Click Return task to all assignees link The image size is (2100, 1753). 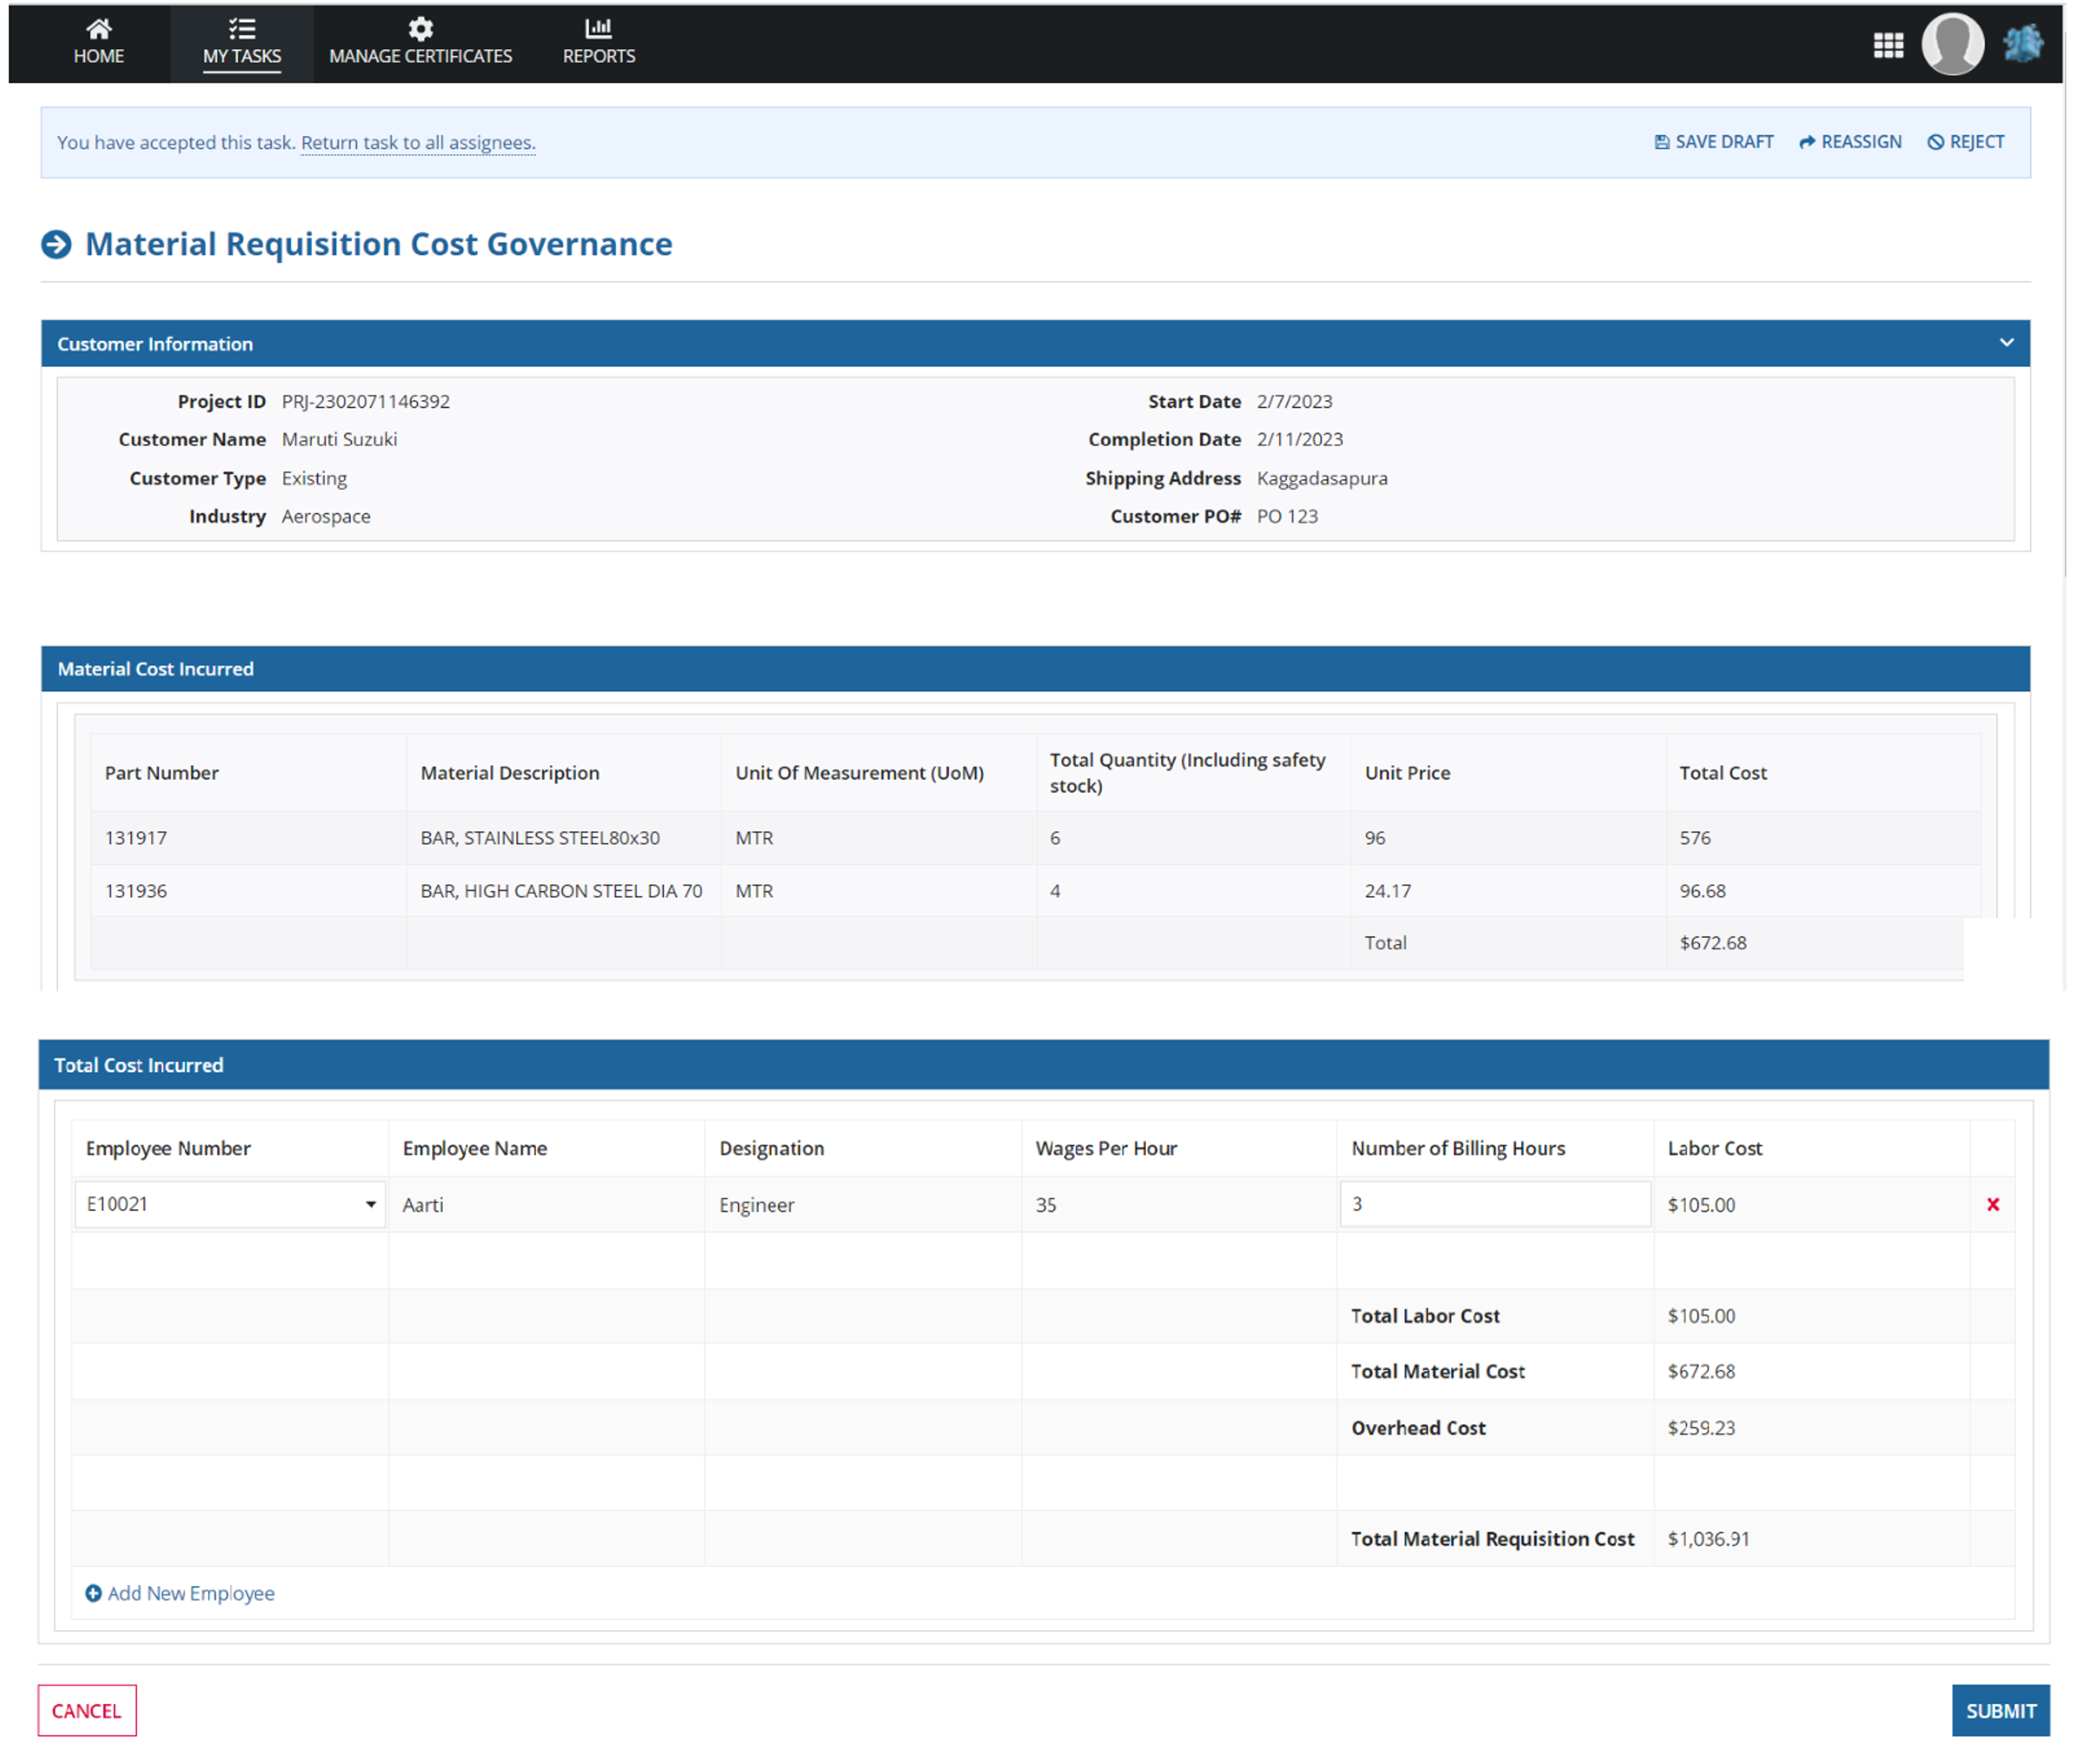point(418,142)
